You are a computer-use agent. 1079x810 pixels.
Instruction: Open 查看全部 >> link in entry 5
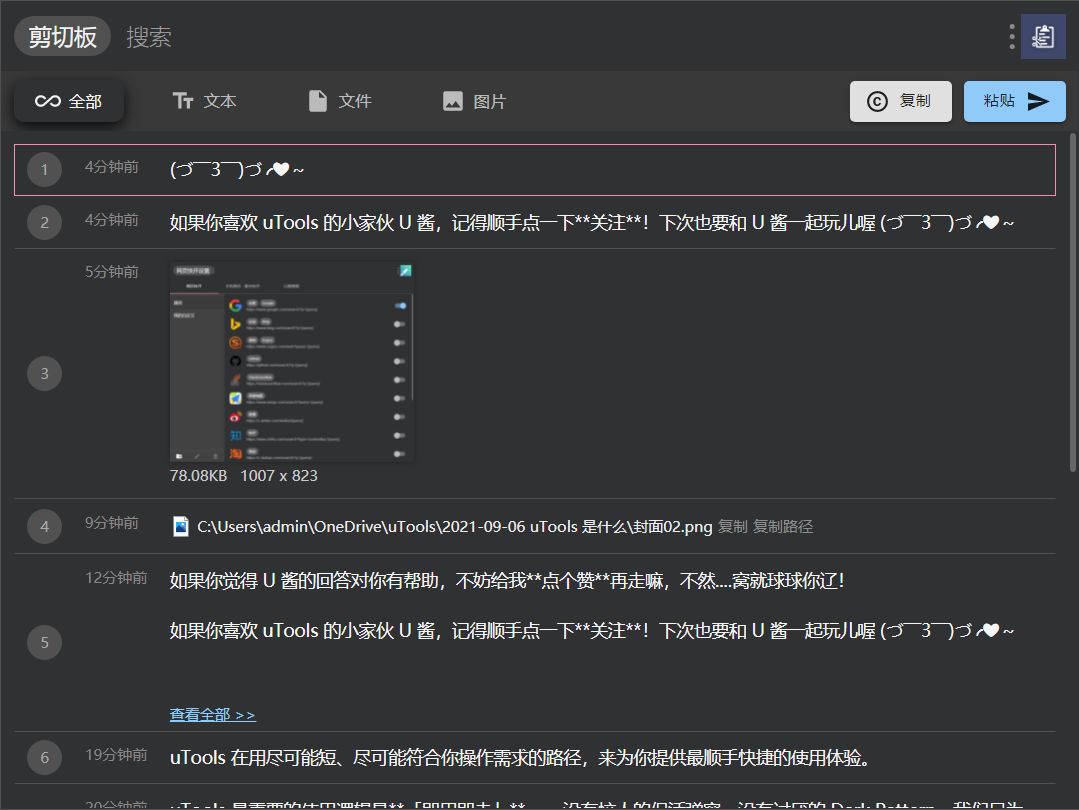tap(213, 715)
